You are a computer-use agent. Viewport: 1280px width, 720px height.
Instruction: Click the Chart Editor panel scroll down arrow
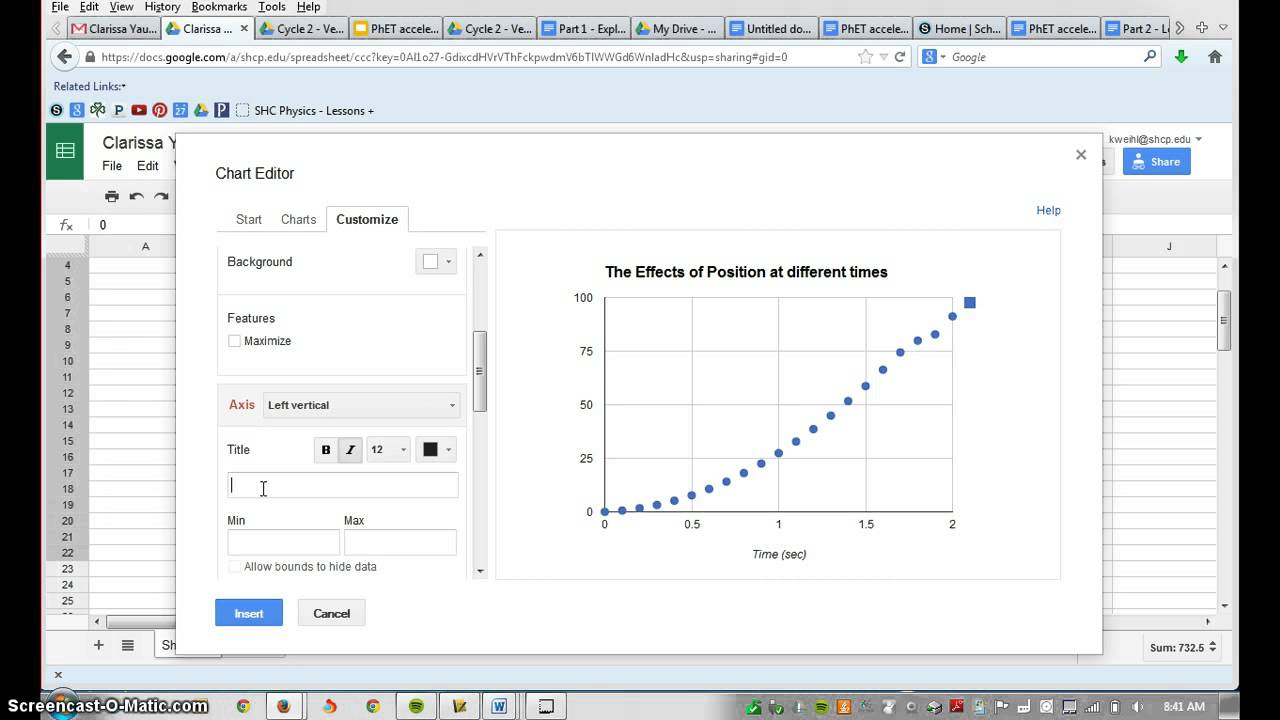coord(479,571)
